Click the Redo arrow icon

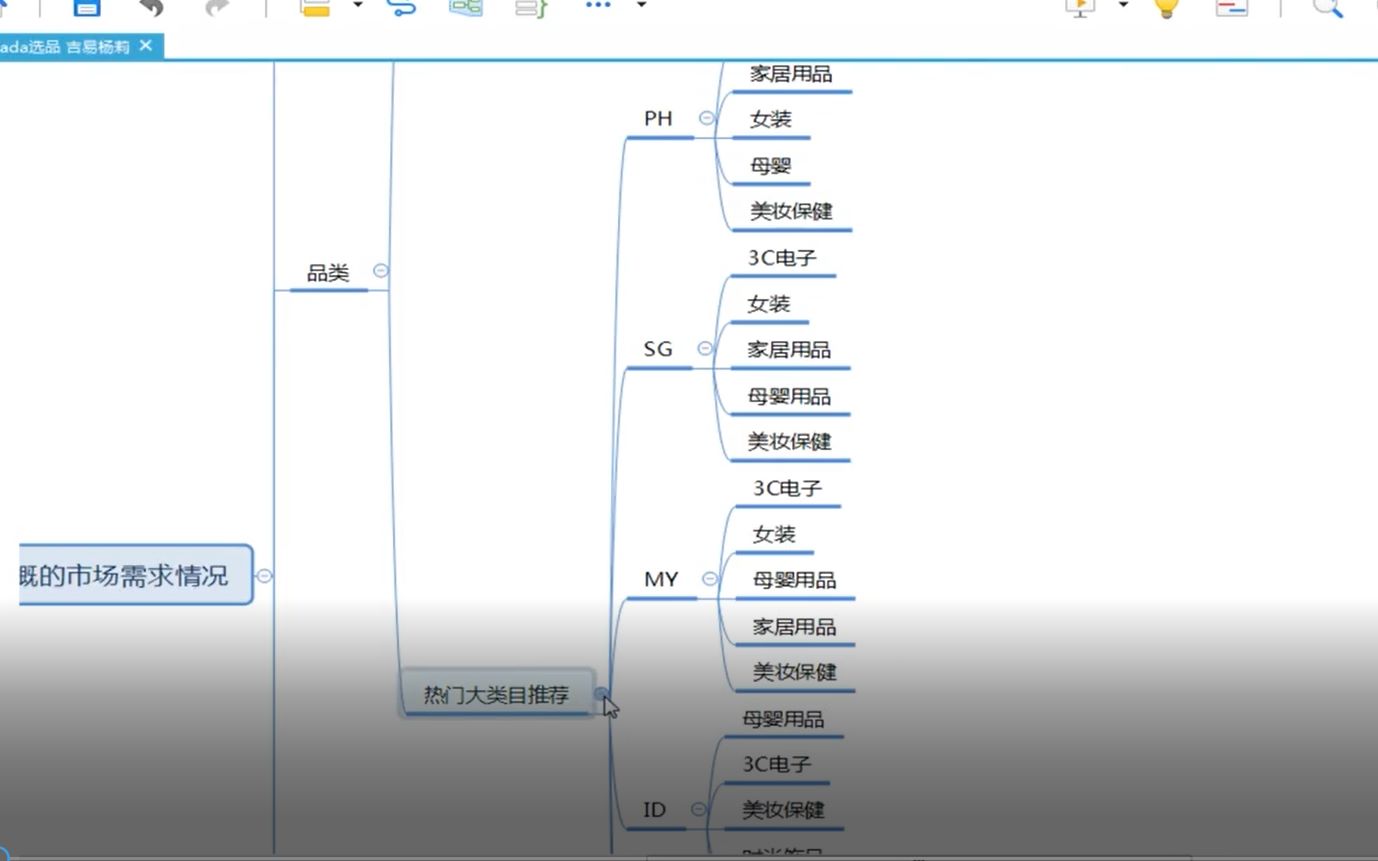(x=216, y=7)
